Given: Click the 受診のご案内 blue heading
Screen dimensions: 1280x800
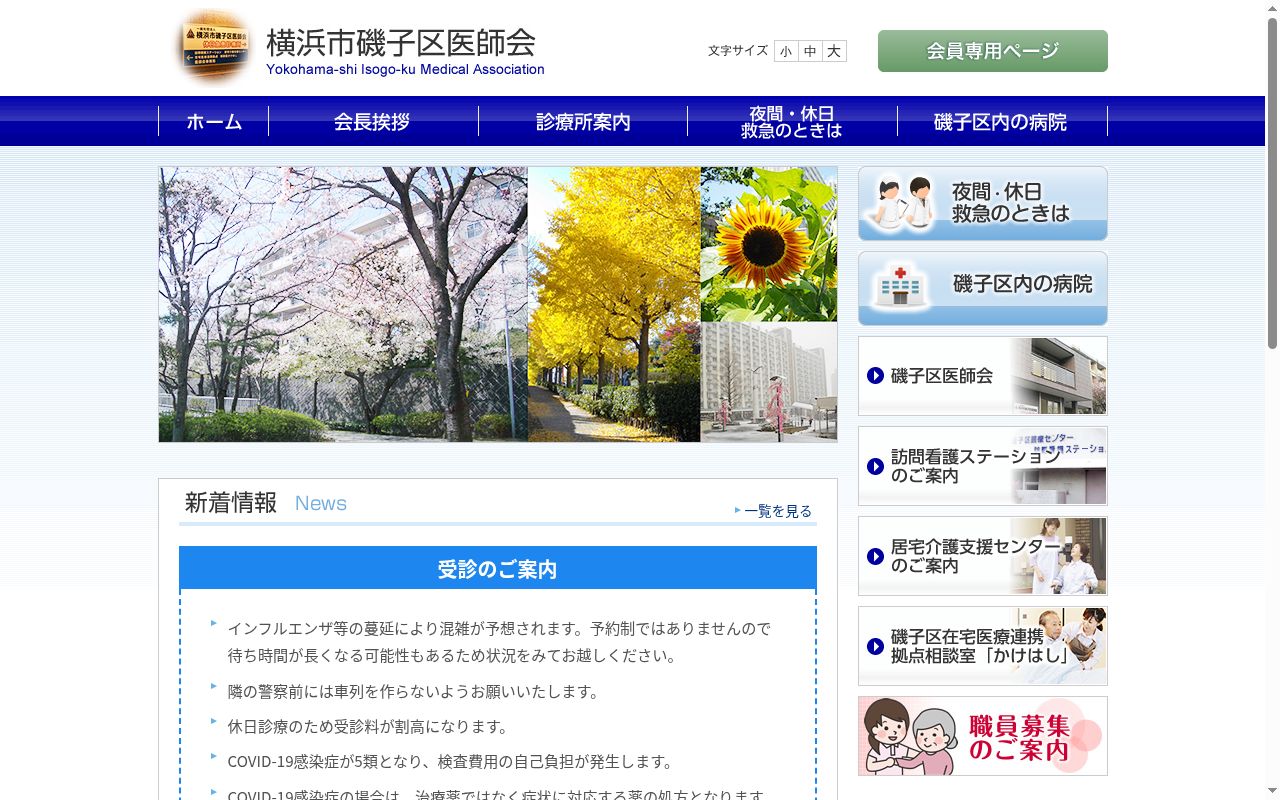Looking at the screenshot, I should [x=498, y=568].
